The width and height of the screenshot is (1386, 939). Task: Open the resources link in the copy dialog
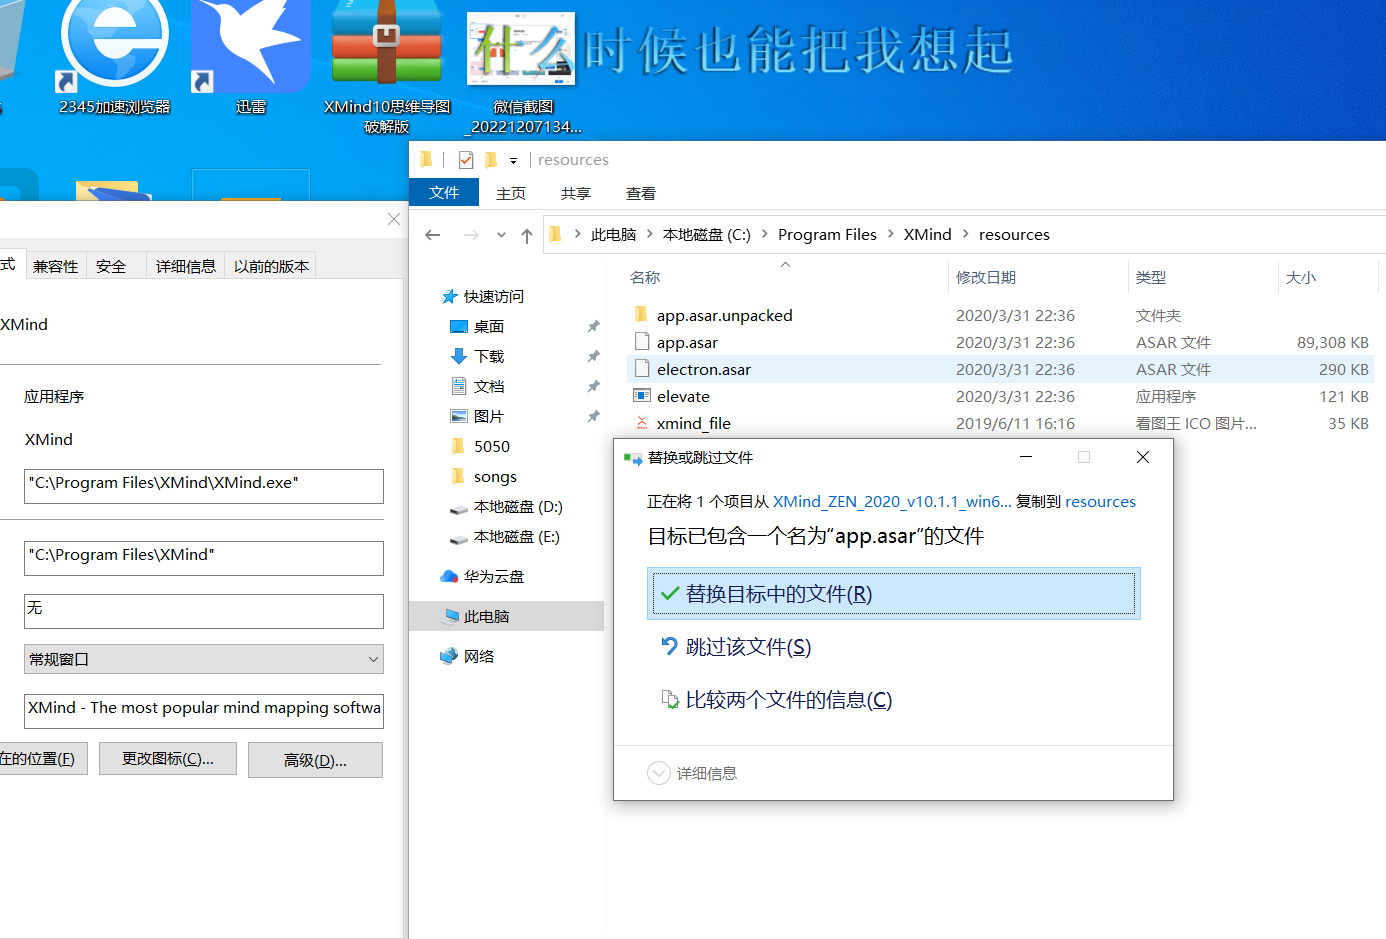coord(1100,501)
